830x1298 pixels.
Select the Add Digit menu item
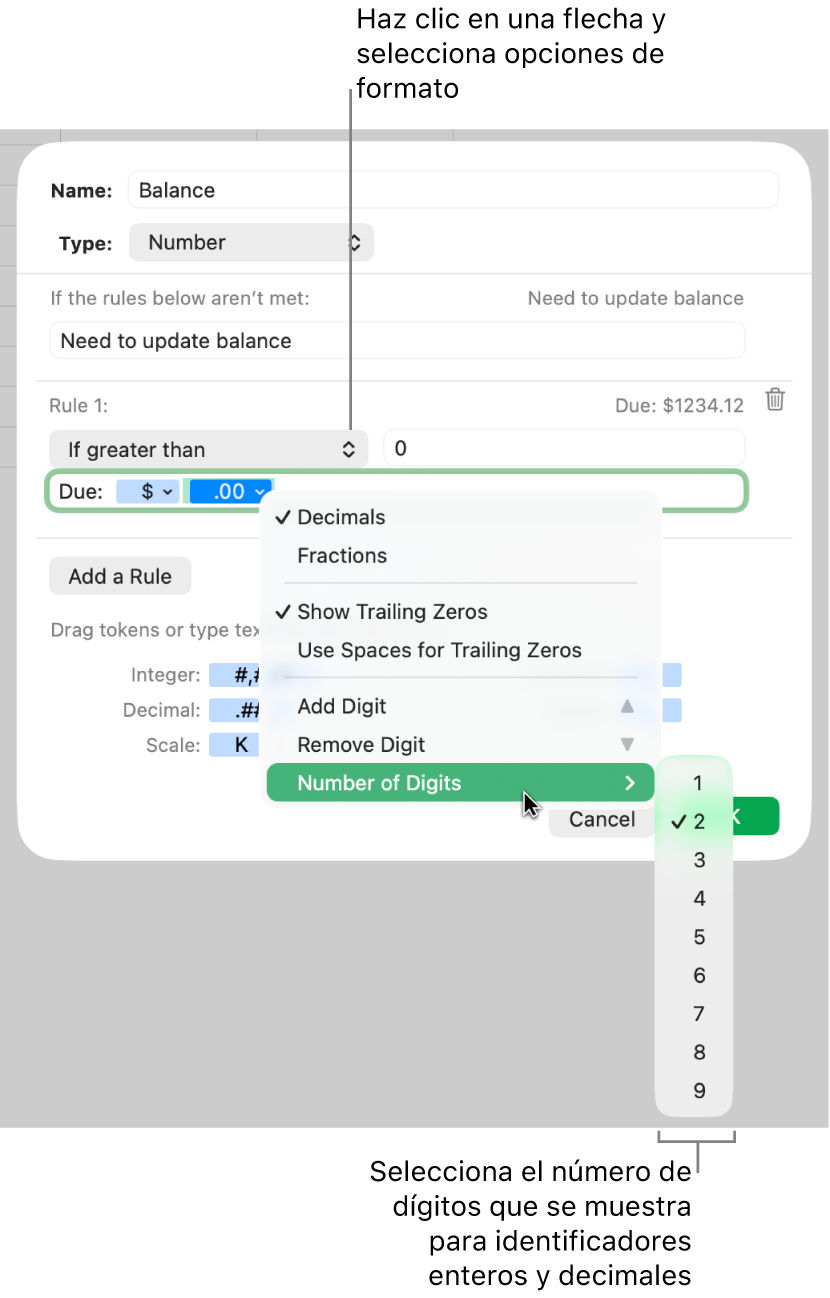[x=341, y=705]
